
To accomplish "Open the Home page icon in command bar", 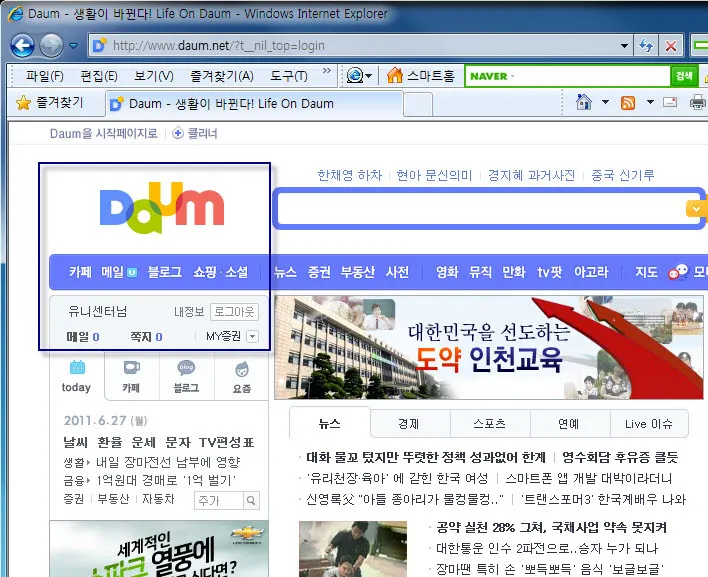I will pyautogui.click(x=582, y=103).
